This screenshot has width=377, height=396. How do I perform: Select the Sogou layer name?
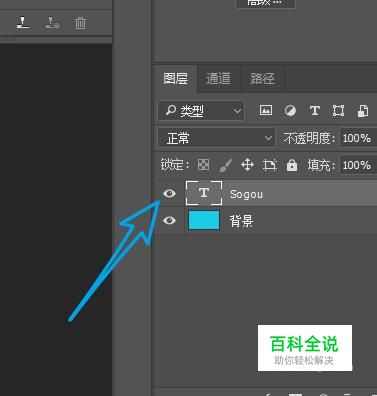pos(246,194)
